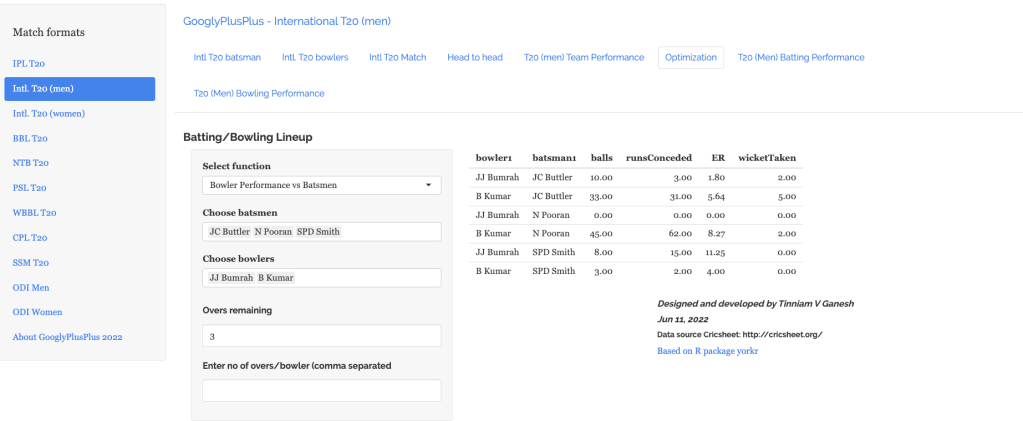Focus the Overs remaining input box
The width and height of the screenshot is (1023, 421).
[x=320, y=336]
